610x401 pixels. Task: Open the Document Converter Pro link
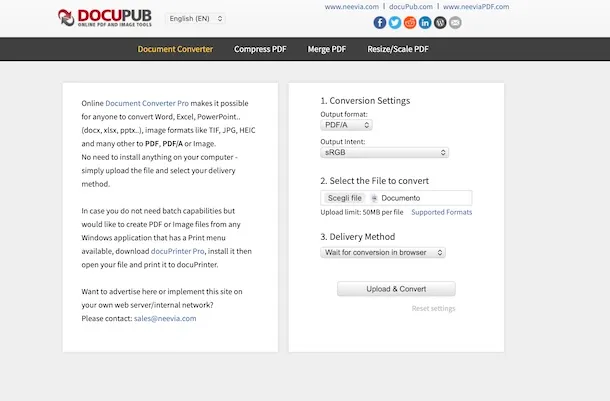[147, 103]
